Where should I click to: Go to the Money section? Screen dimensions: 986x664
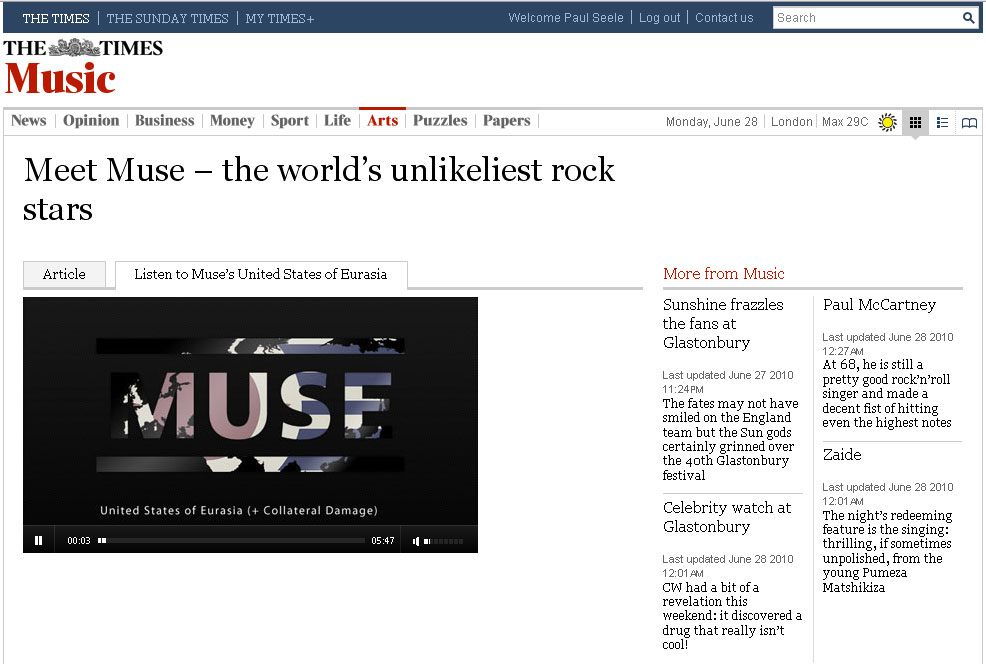[x=232, y=121]
